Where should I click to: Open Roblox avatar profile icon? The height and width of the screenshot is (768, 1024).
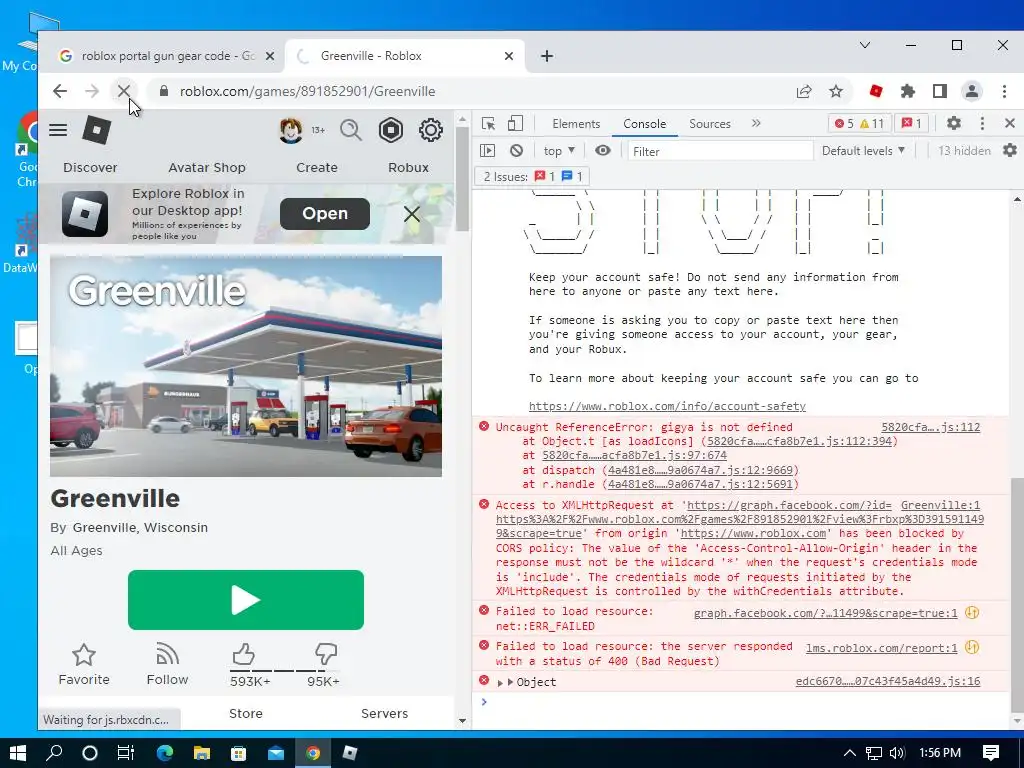pos(291,130)
